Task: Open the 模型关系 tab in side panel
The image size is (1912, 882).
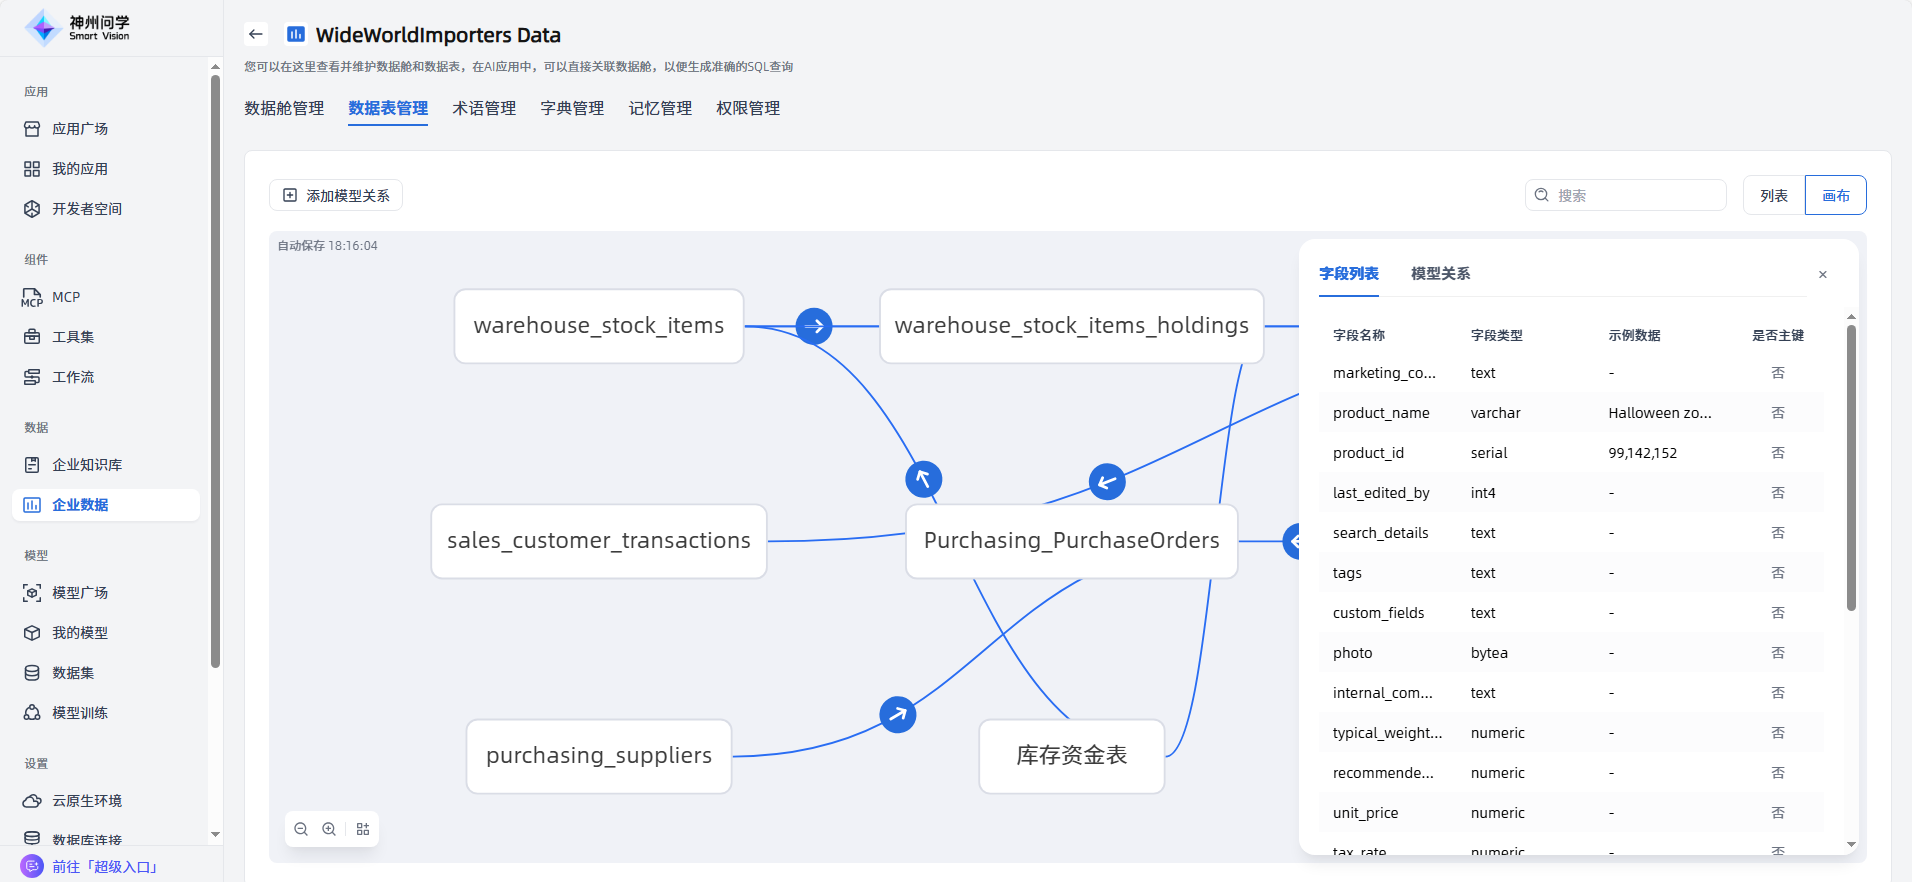Action: [x=1440, y=273]
